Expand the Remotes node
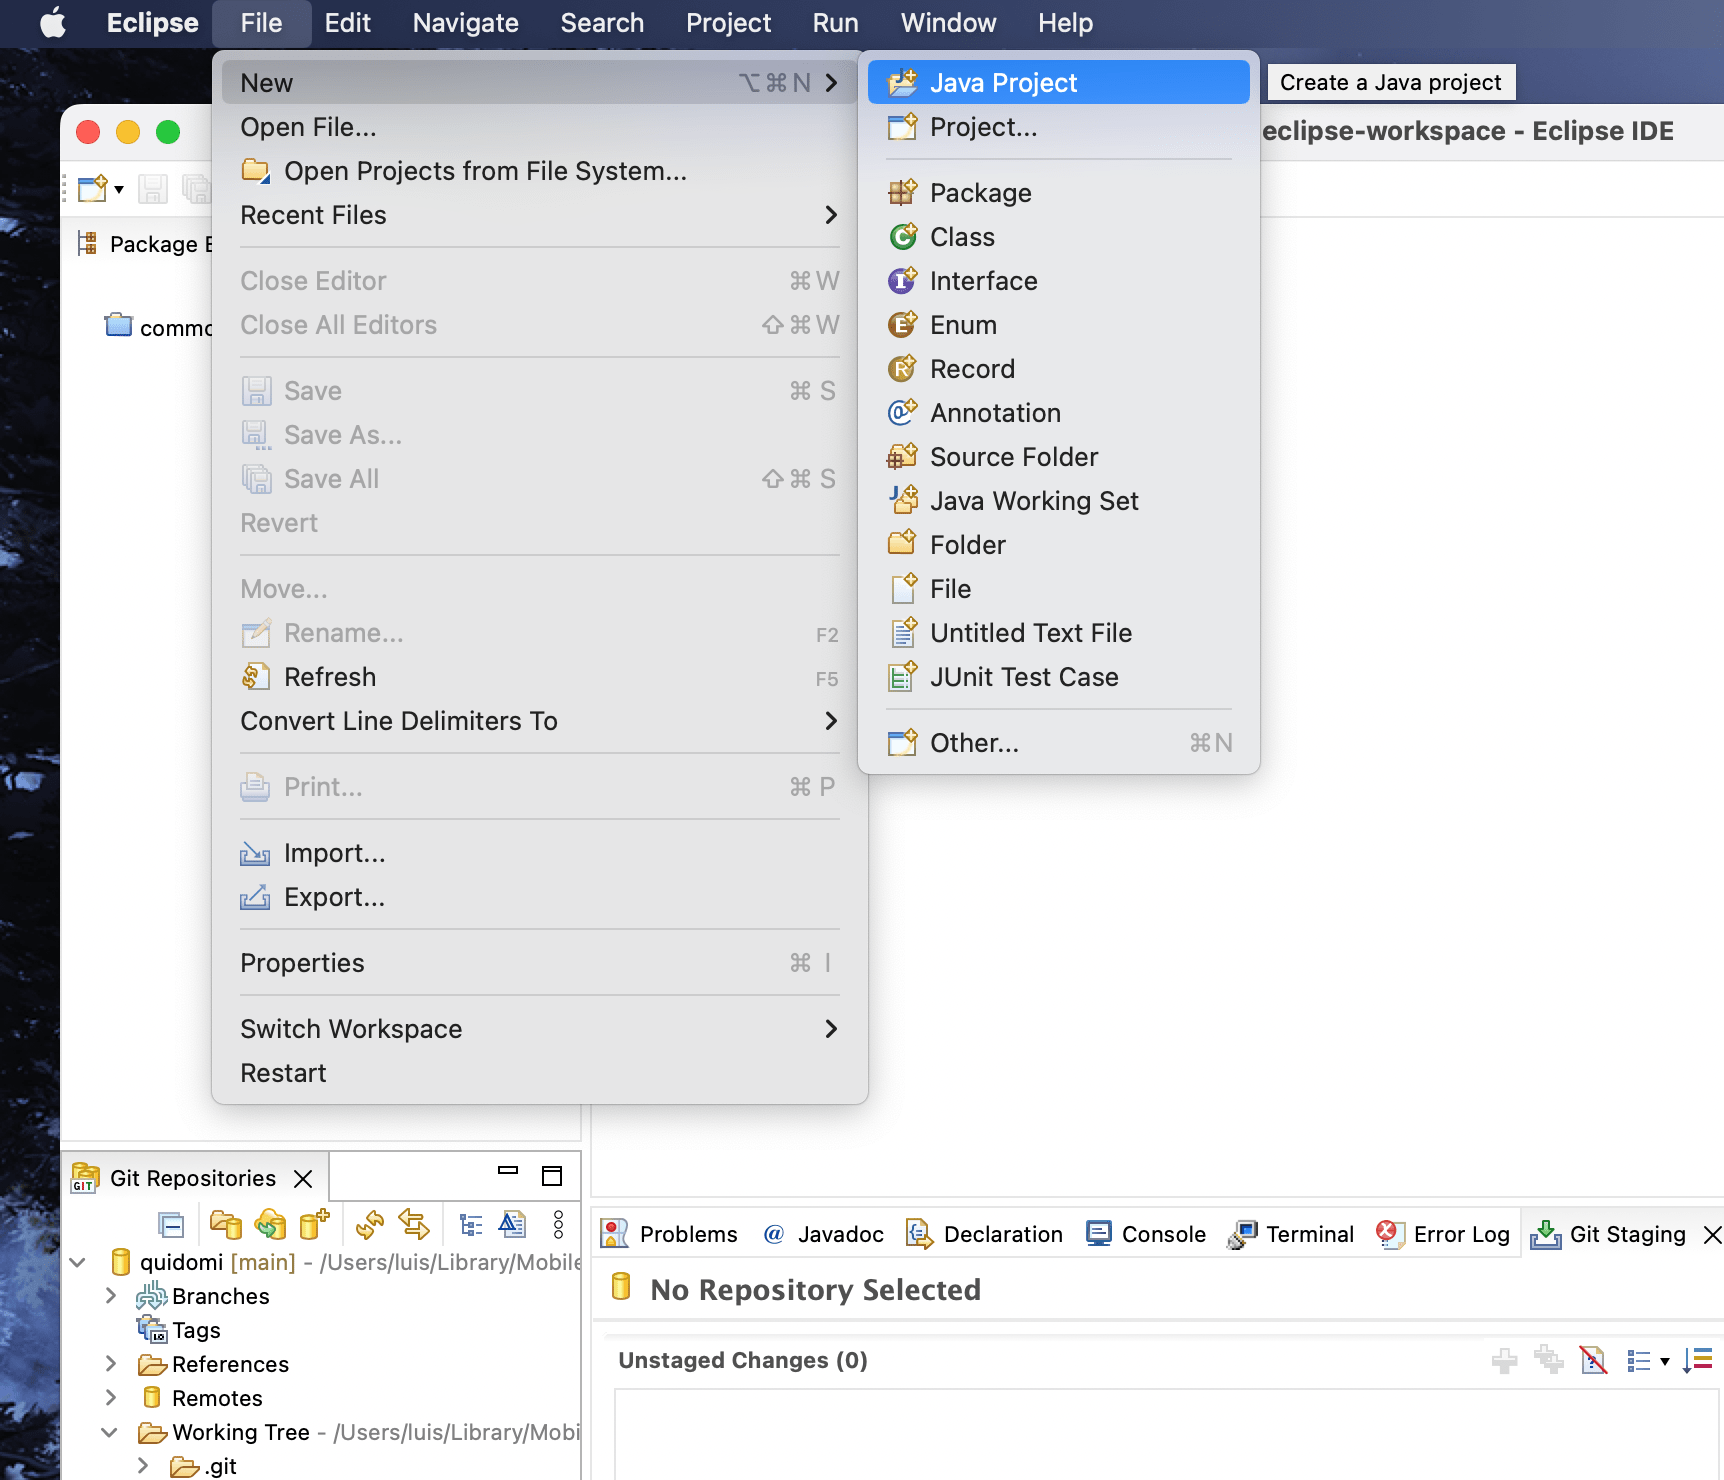1724x1480 pixels. (111, 1398)
